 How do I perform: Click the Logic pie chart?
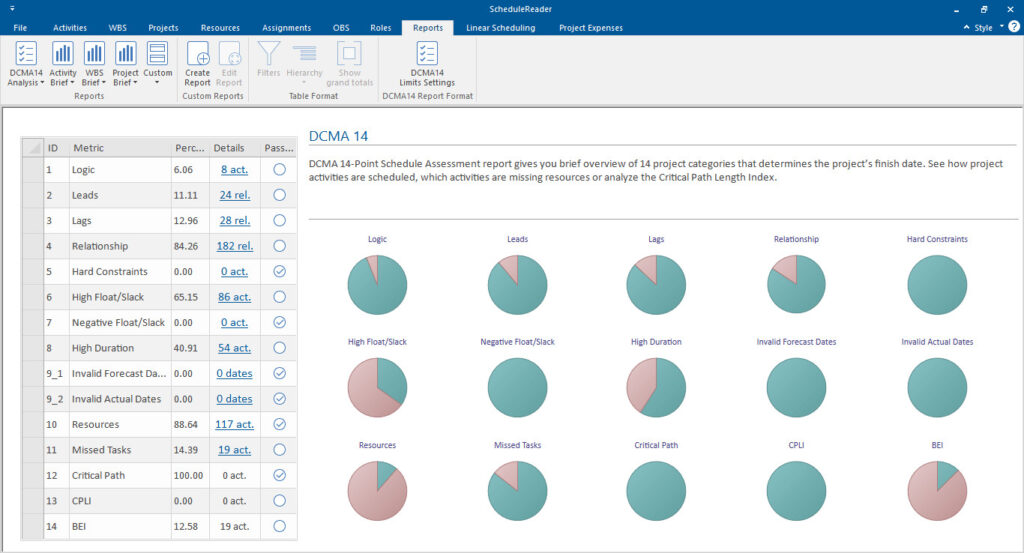click(377, 285)
